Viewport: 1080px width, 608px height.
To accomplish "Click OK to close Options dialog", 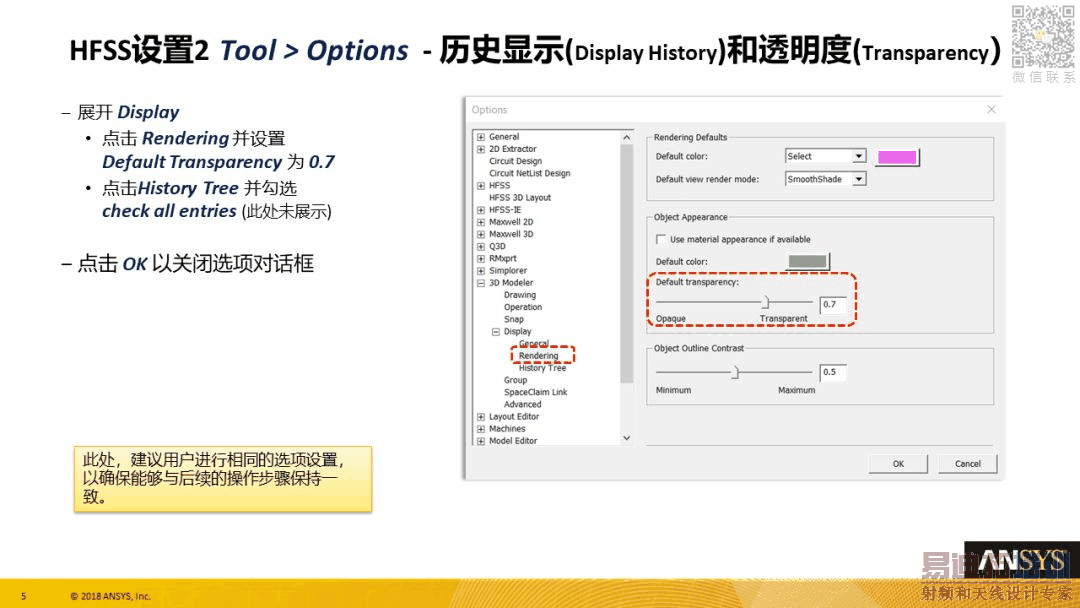I will coord(898,464).
